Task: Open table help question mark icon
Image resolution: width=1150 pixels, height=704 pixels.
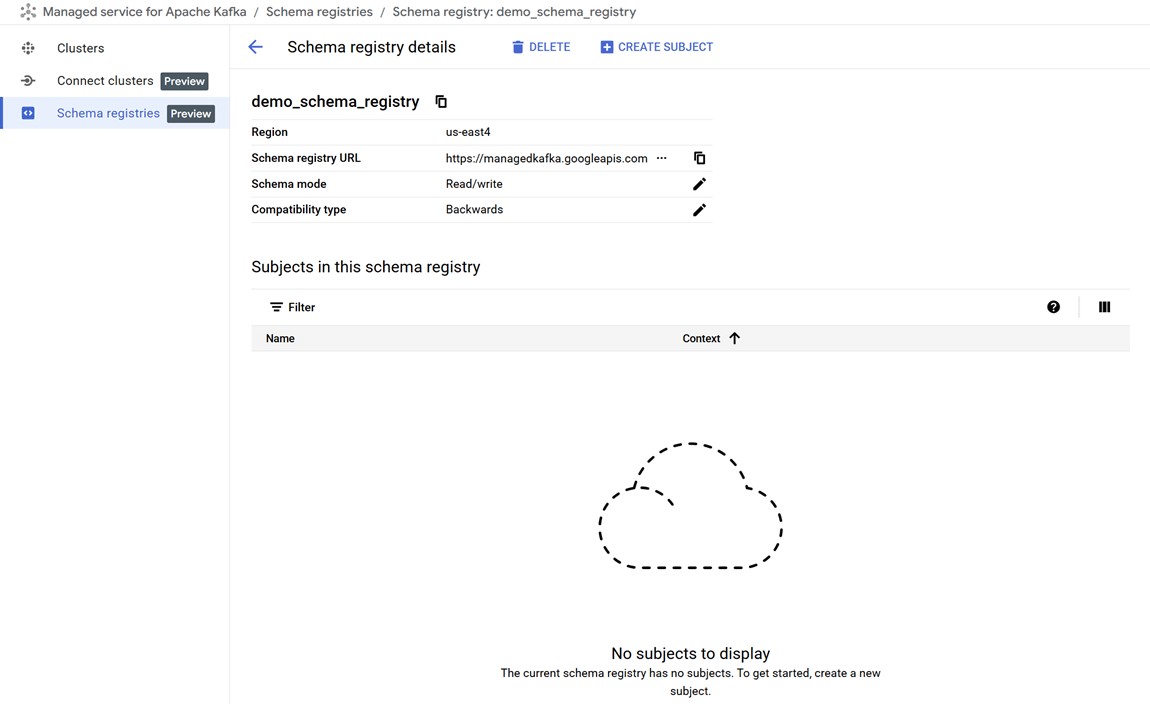Action: click(x=1053, y=307)
